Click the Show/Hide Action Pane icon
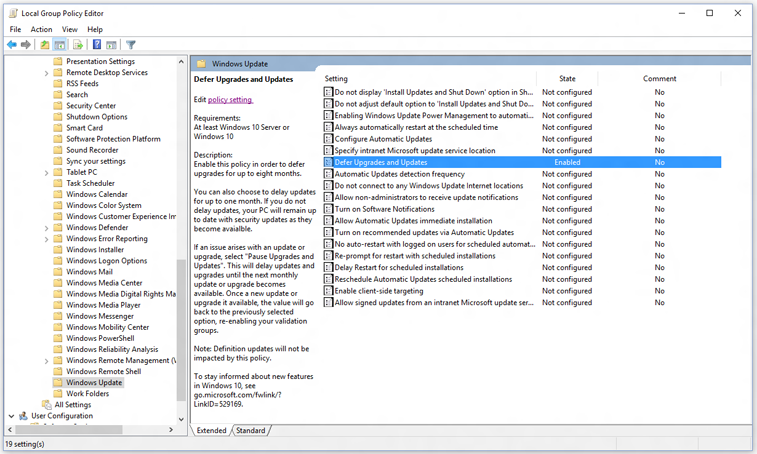Screen dimensions: 757x454 [112, 45]
